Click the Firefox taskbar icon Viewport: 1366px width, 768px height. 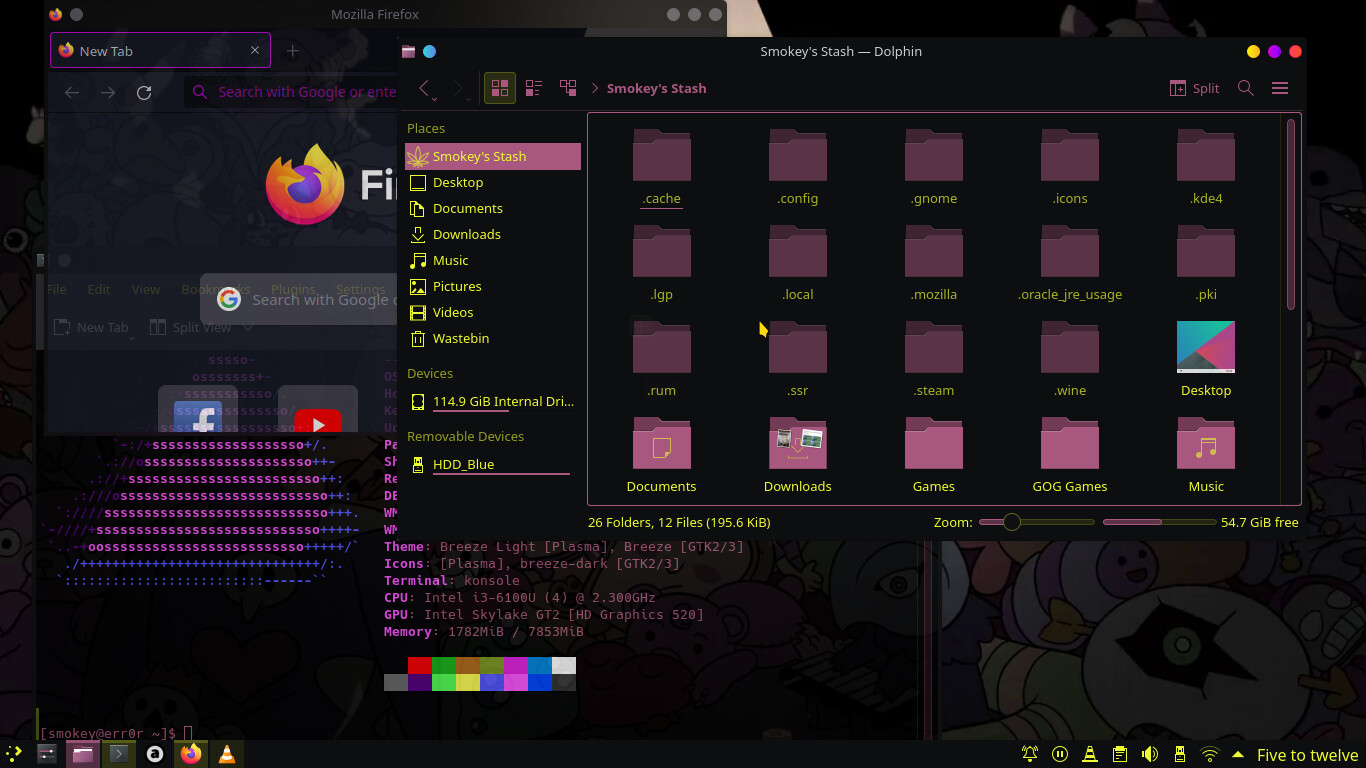click(191, 754)
